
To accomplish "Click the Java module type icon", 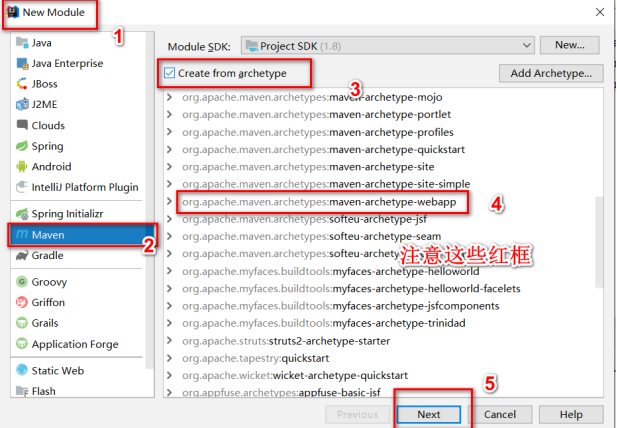I will (x=22, y=42).
